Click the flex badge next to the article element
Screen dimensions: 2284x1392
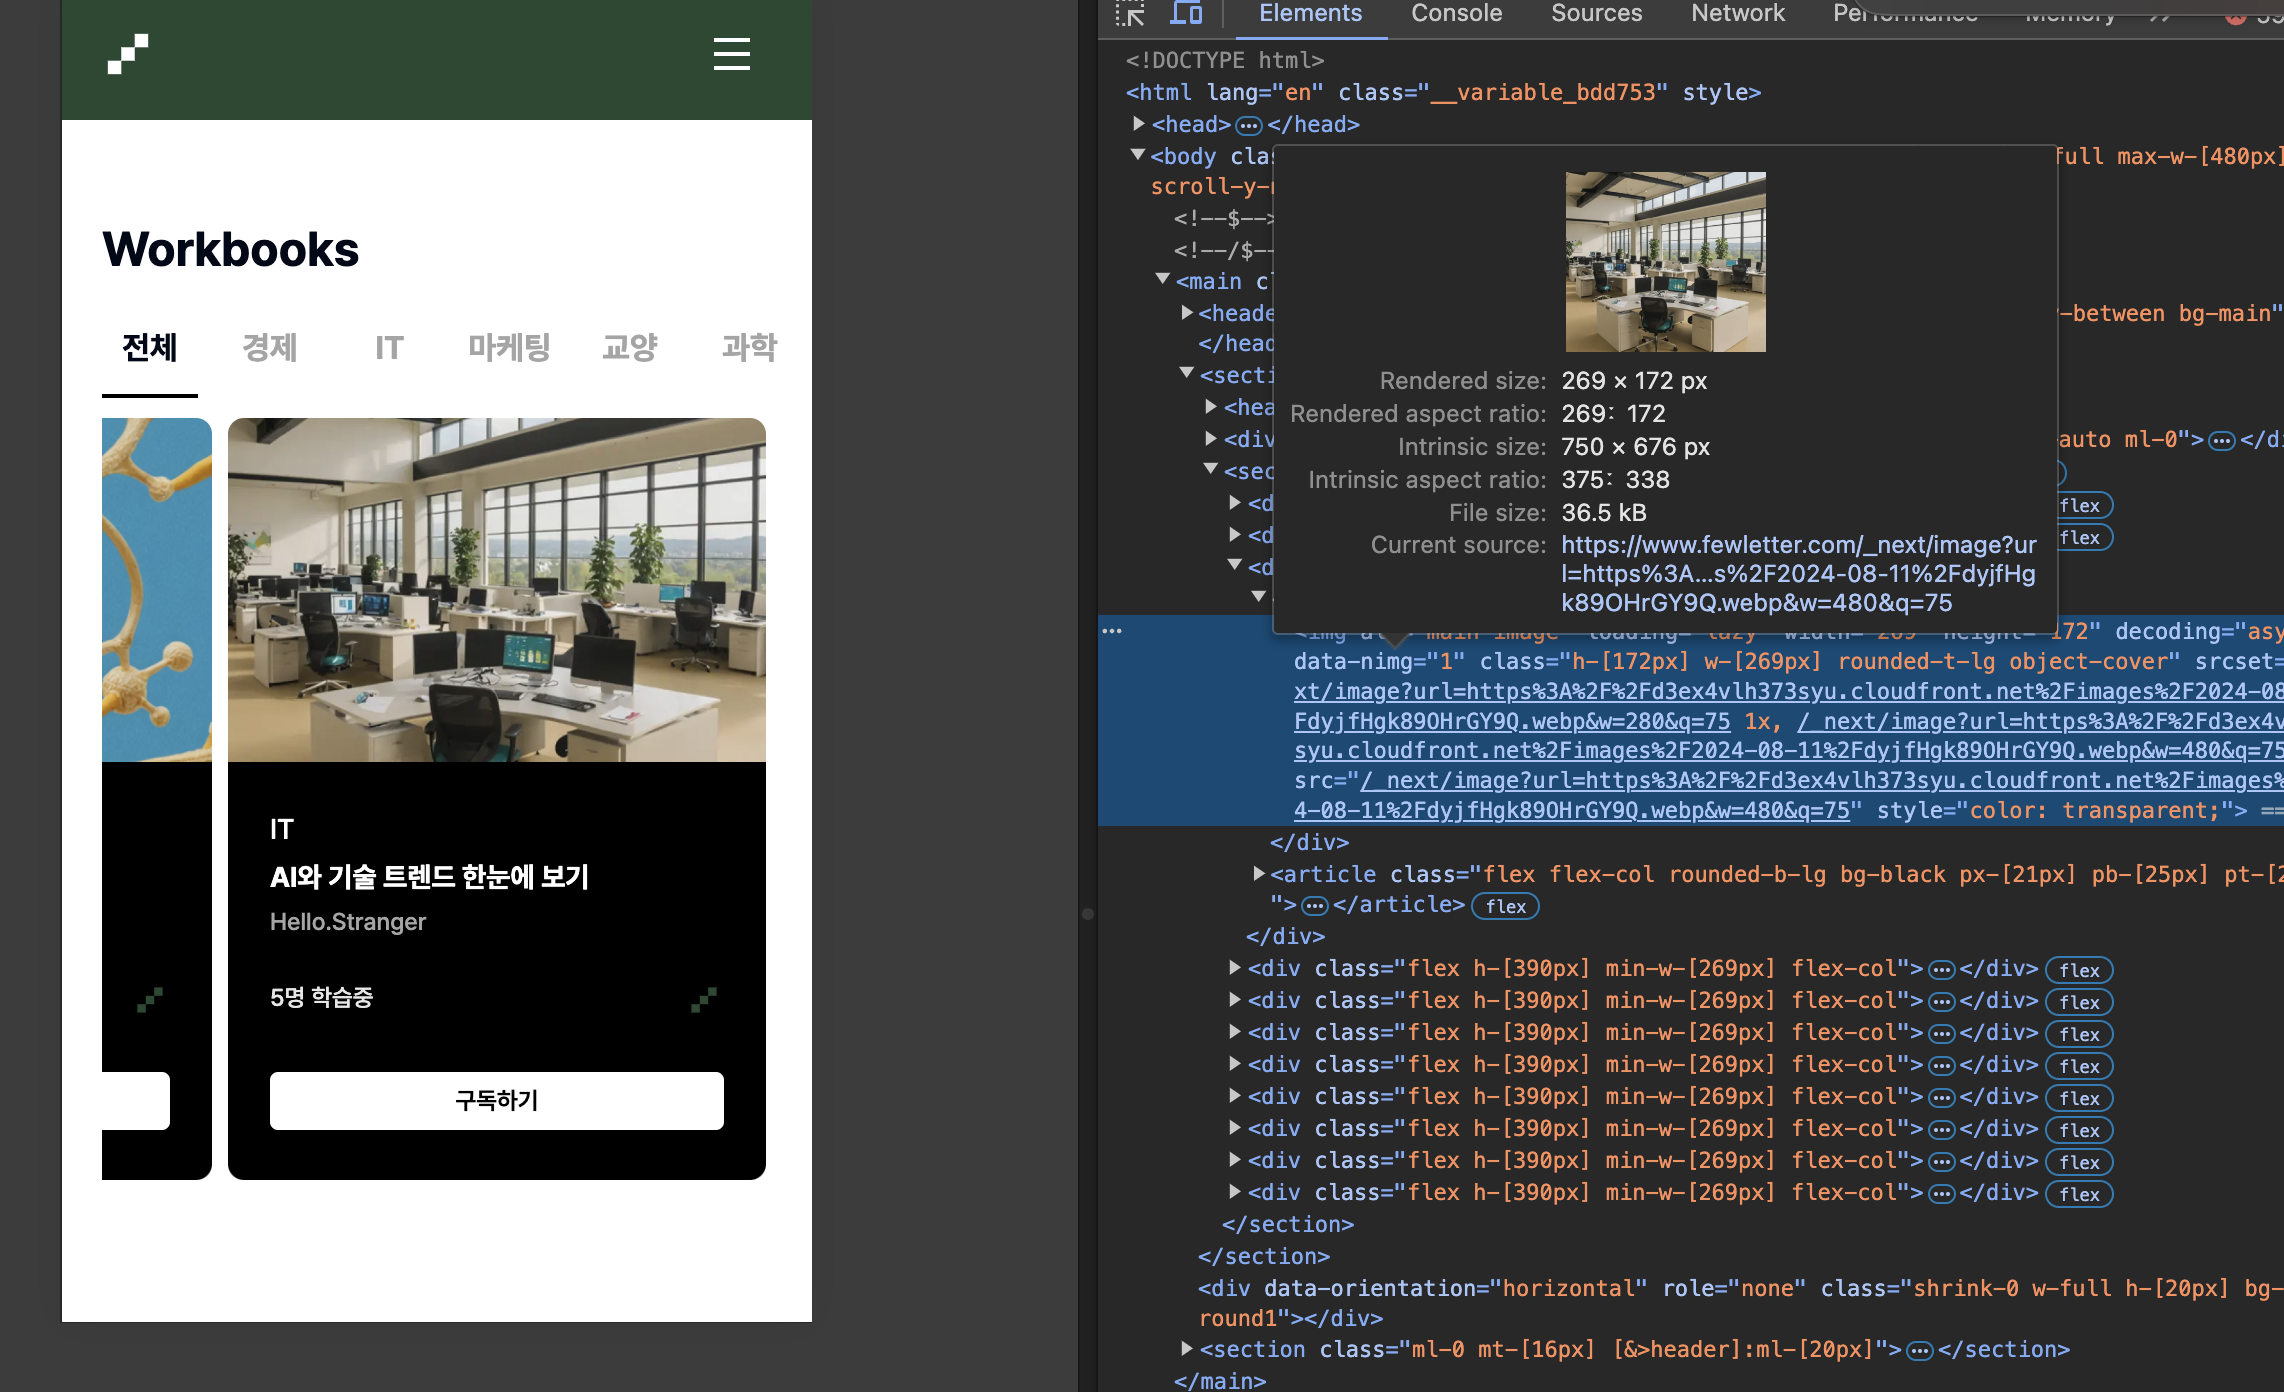click(1505, 906)
